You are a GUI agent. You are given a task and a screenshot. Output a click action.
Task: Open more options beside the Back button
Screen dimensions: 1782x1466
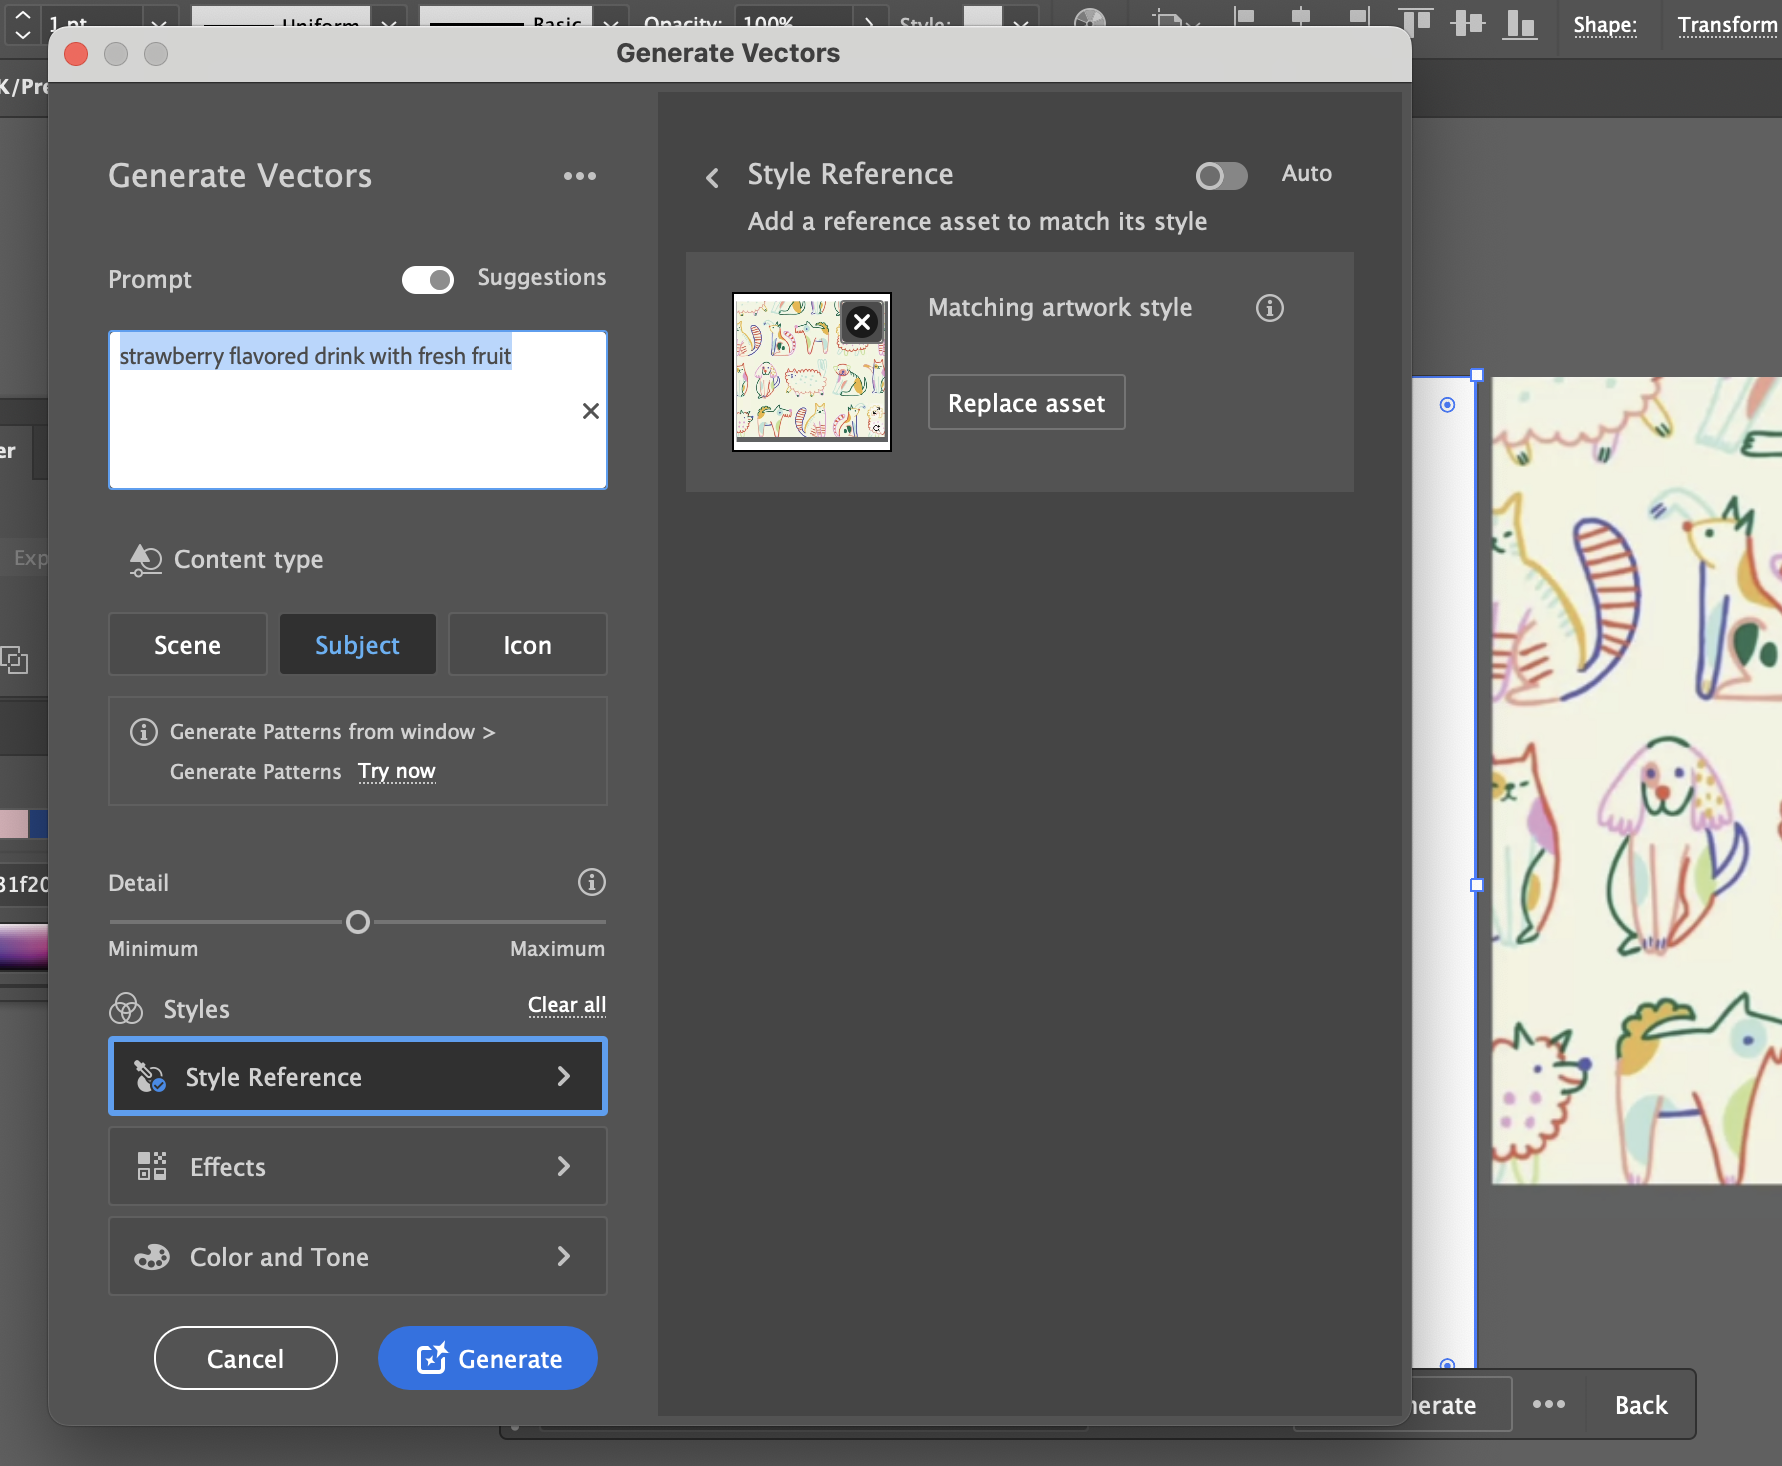(1549, 1404)
